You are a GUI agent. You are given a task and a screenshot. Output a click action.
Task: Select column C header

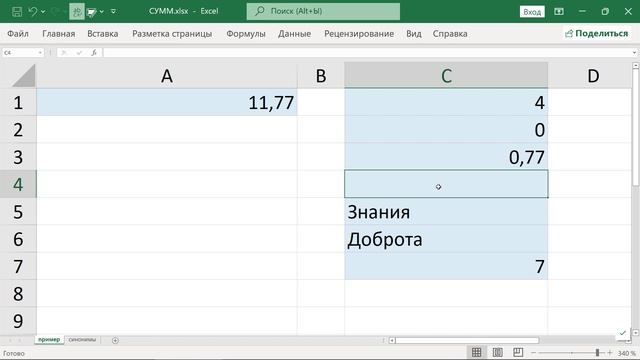(446, 76)
